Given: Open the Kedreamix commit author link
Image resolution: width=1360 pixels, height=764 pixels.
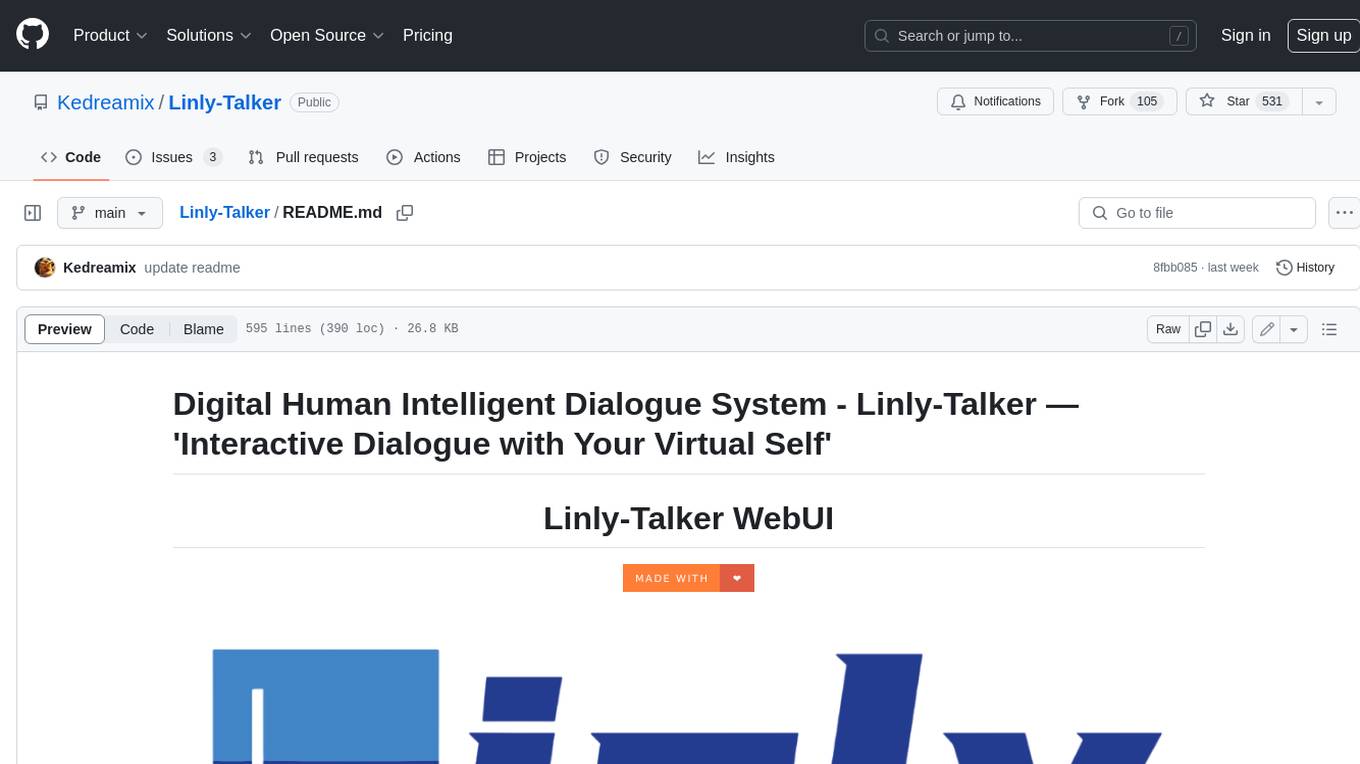Looking at the screenshot, I should [99, 267].
